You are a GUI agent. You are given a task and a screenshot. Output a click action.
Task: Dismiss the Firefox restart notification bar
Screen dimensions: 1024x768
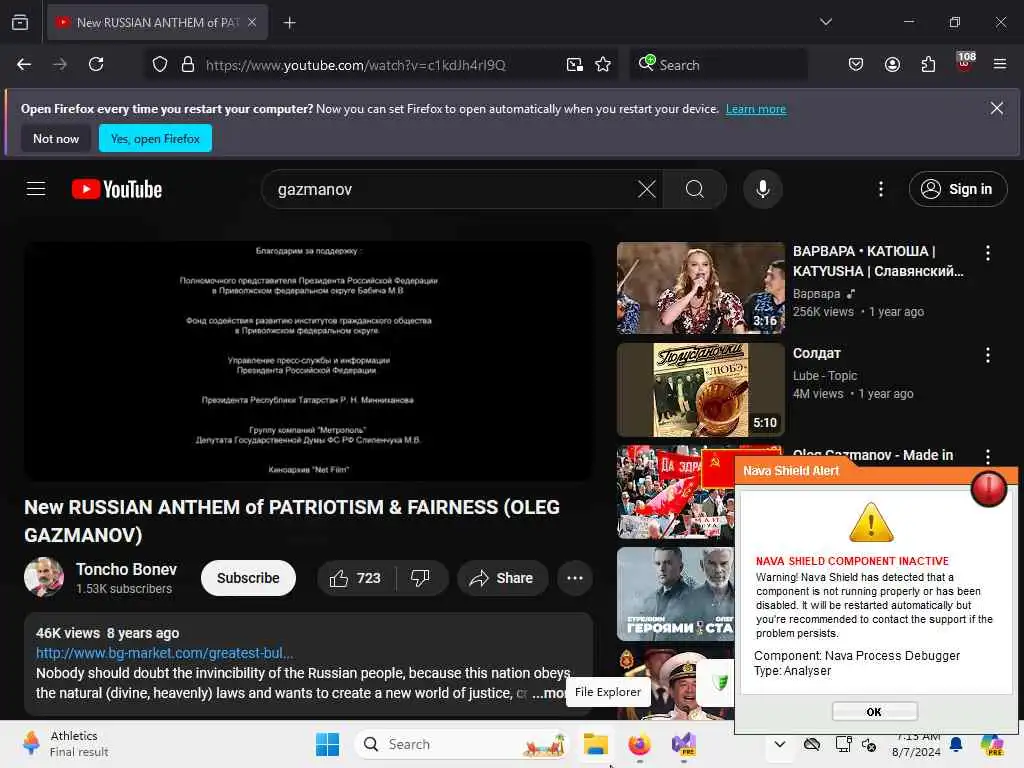tap(997, 108)
